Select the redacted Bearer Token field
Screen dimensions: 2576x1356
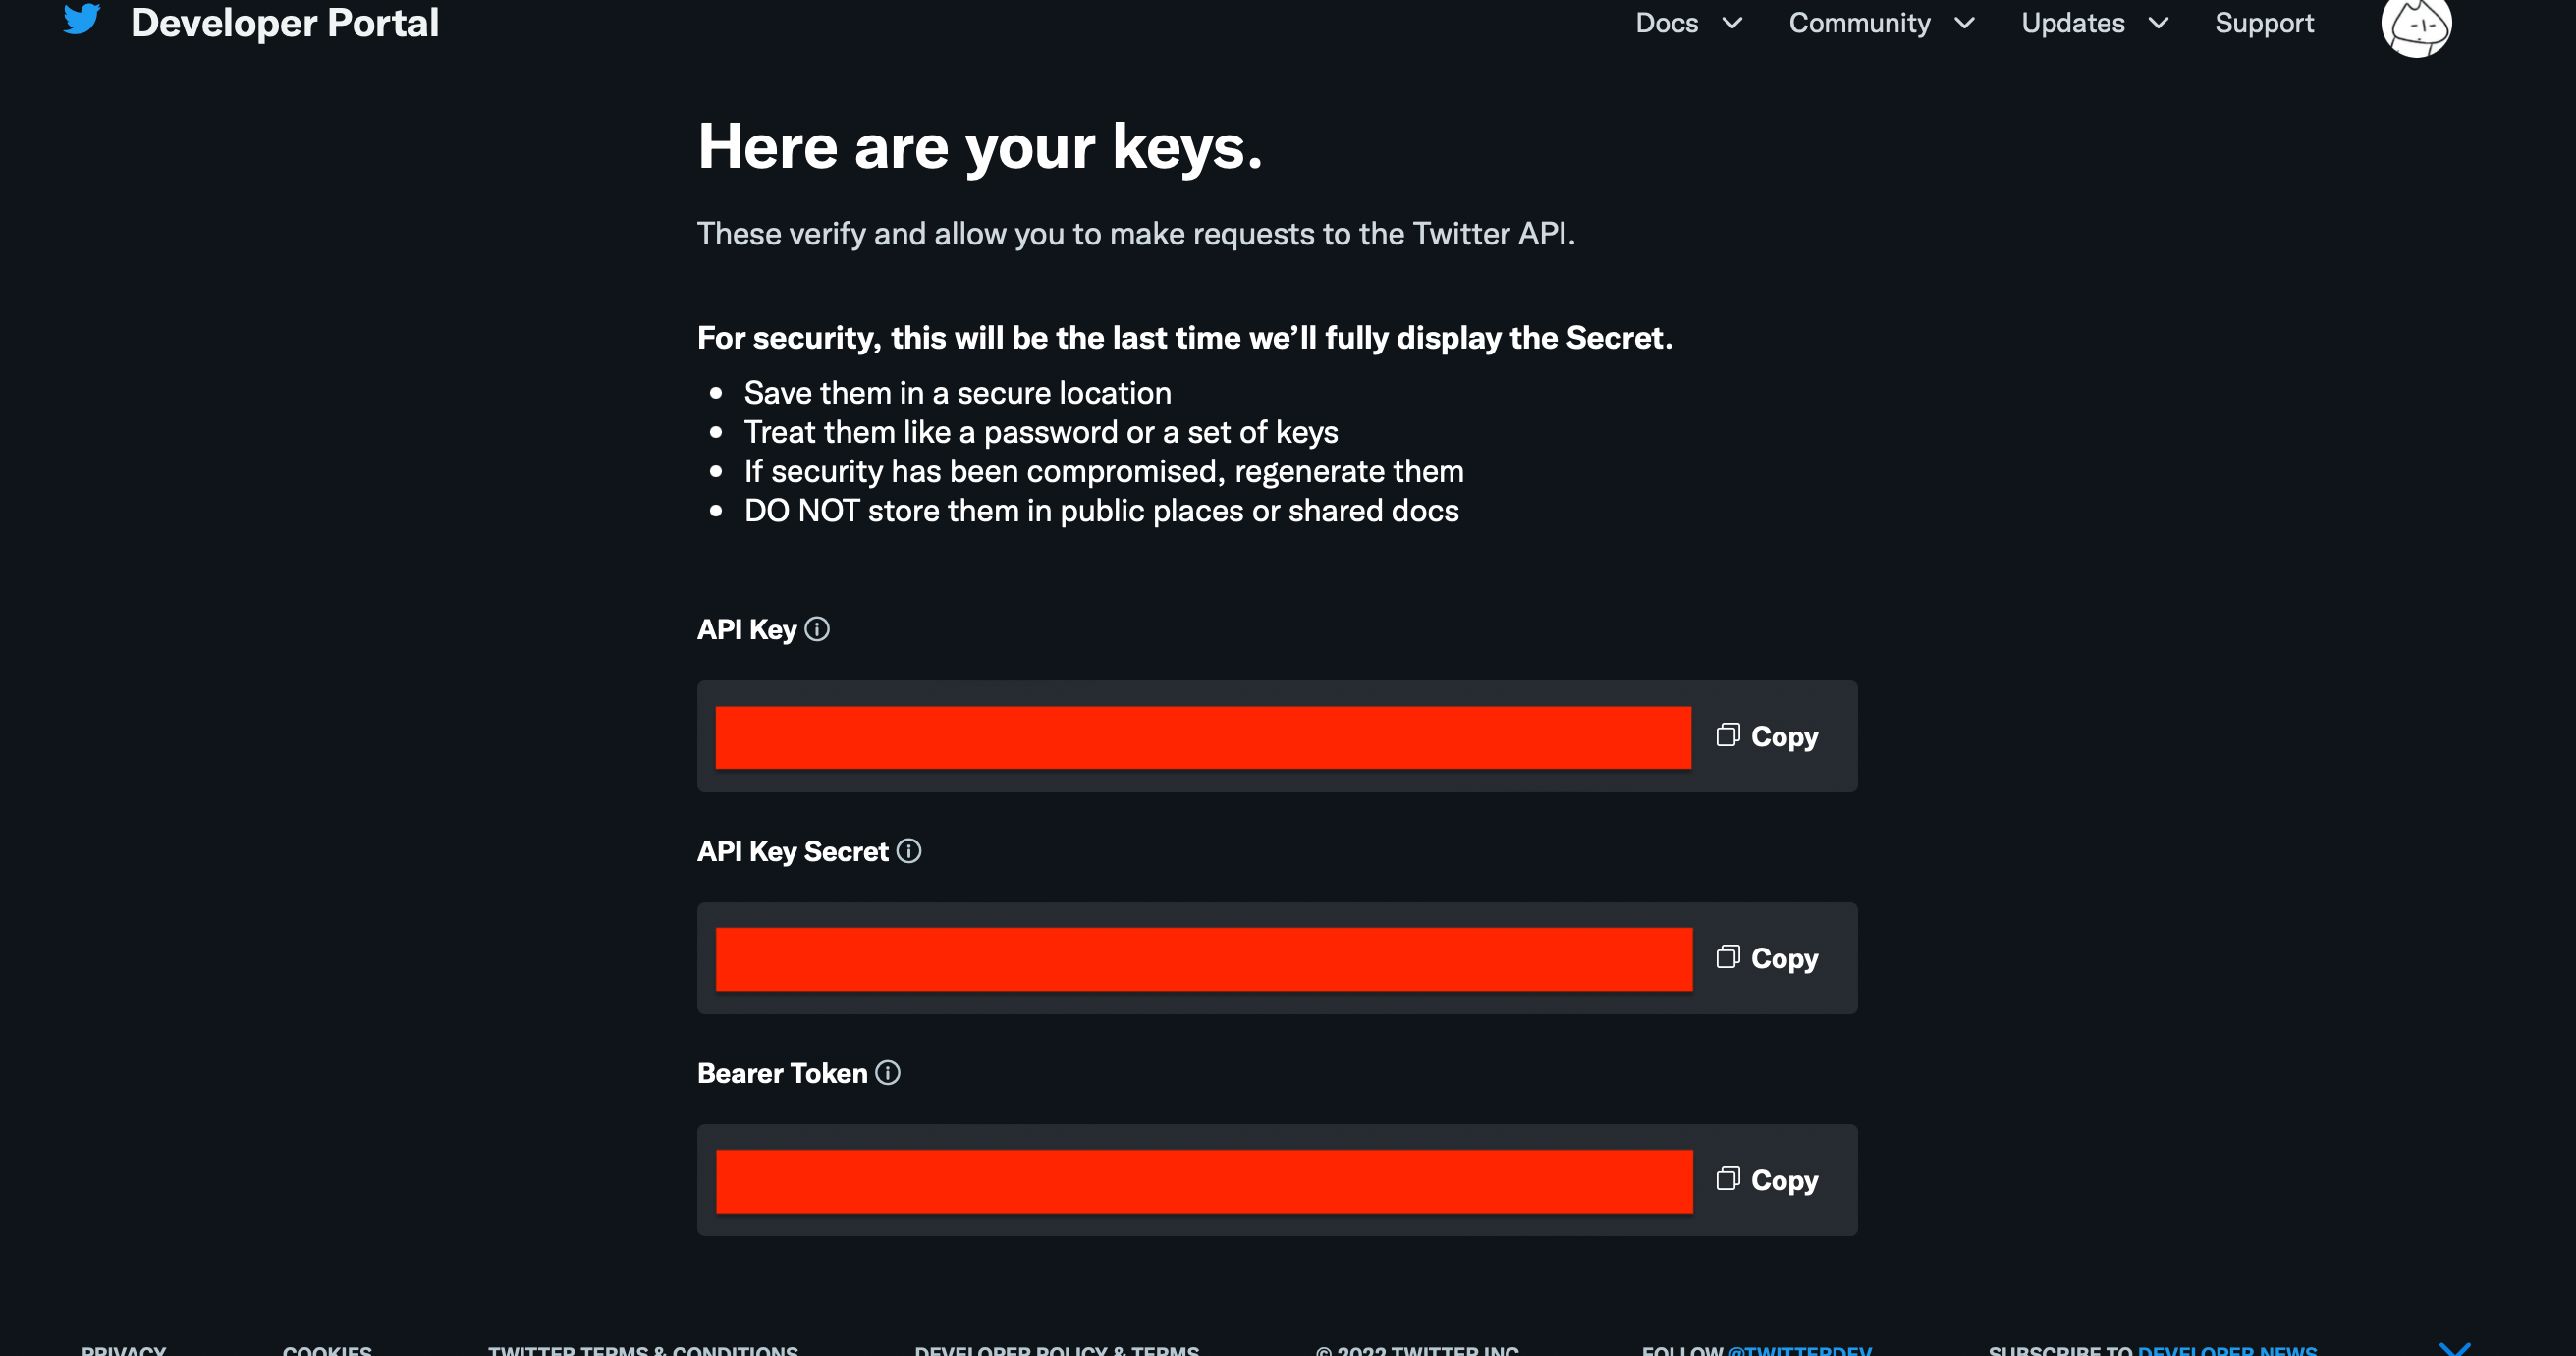click(x=1203, y=1182)
